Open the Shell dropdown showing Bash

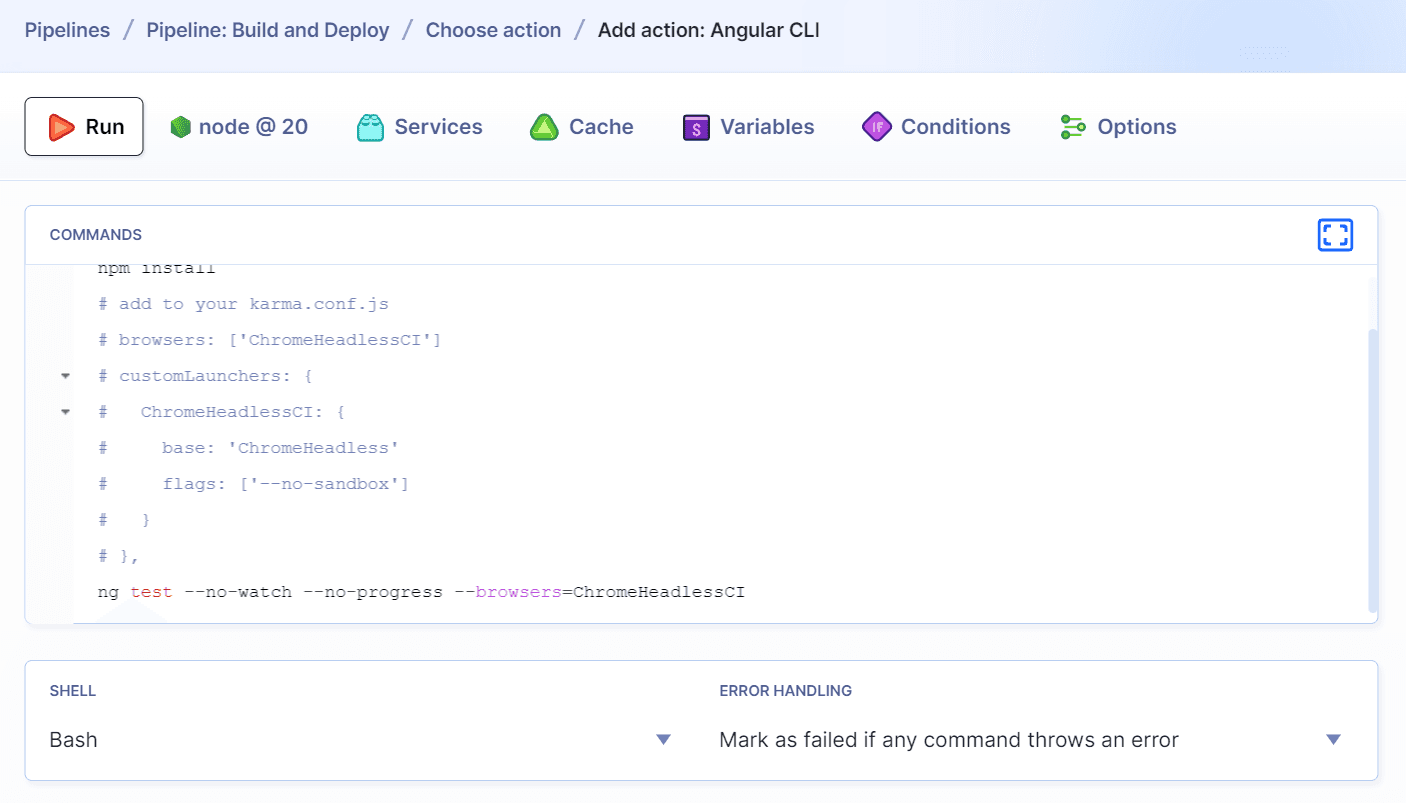(663, 739)
